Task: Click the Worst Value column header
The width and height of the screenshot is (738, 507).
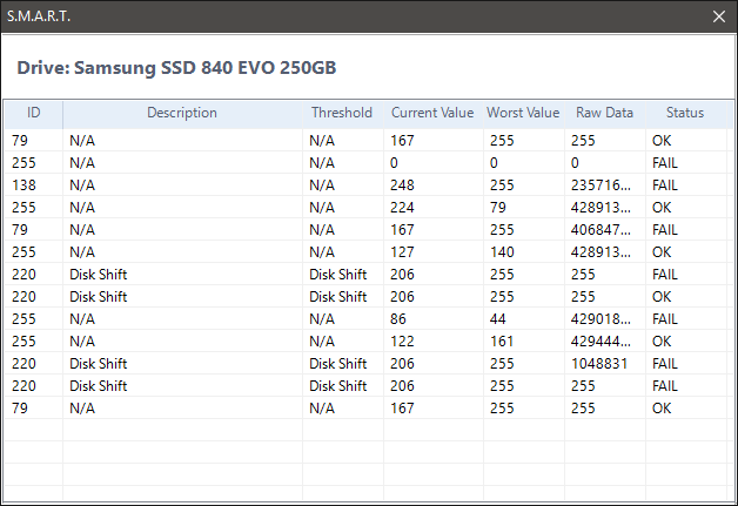Action: pyautogui.click(x=523, y=113)
